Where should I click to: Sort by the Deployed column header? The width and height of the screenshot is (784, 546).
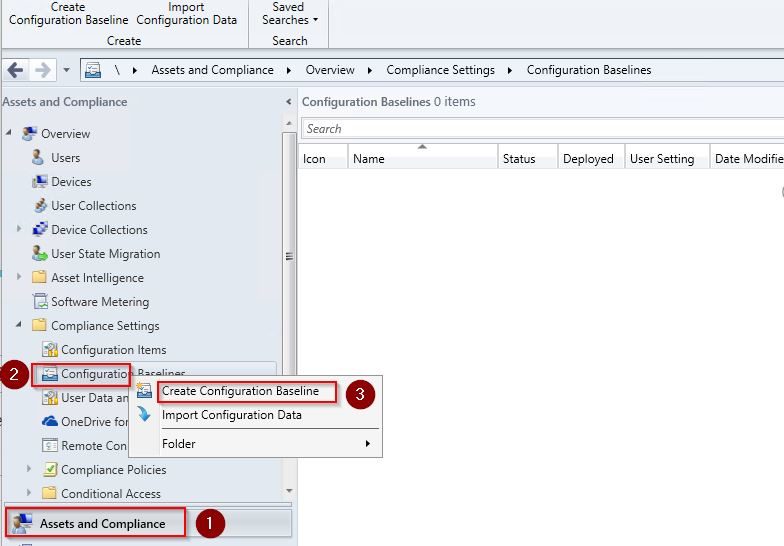pos(591,156)
